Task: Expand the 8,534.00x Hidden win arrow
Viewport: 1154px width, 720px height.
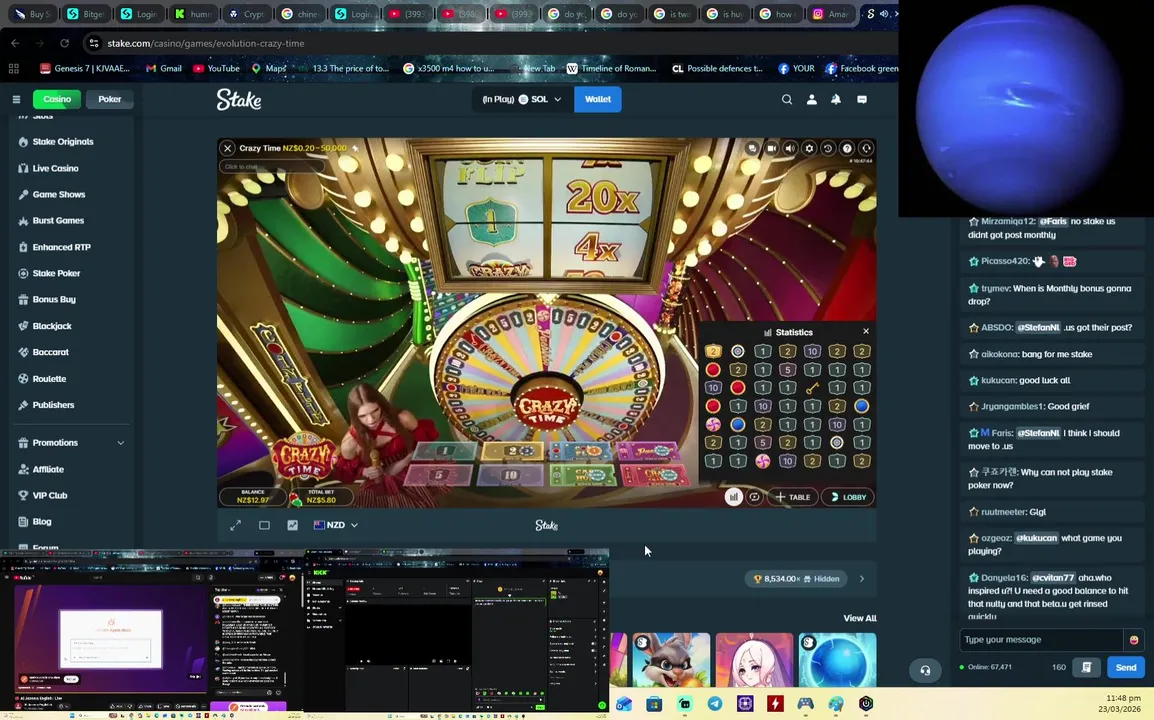Action: coord(862,579)
